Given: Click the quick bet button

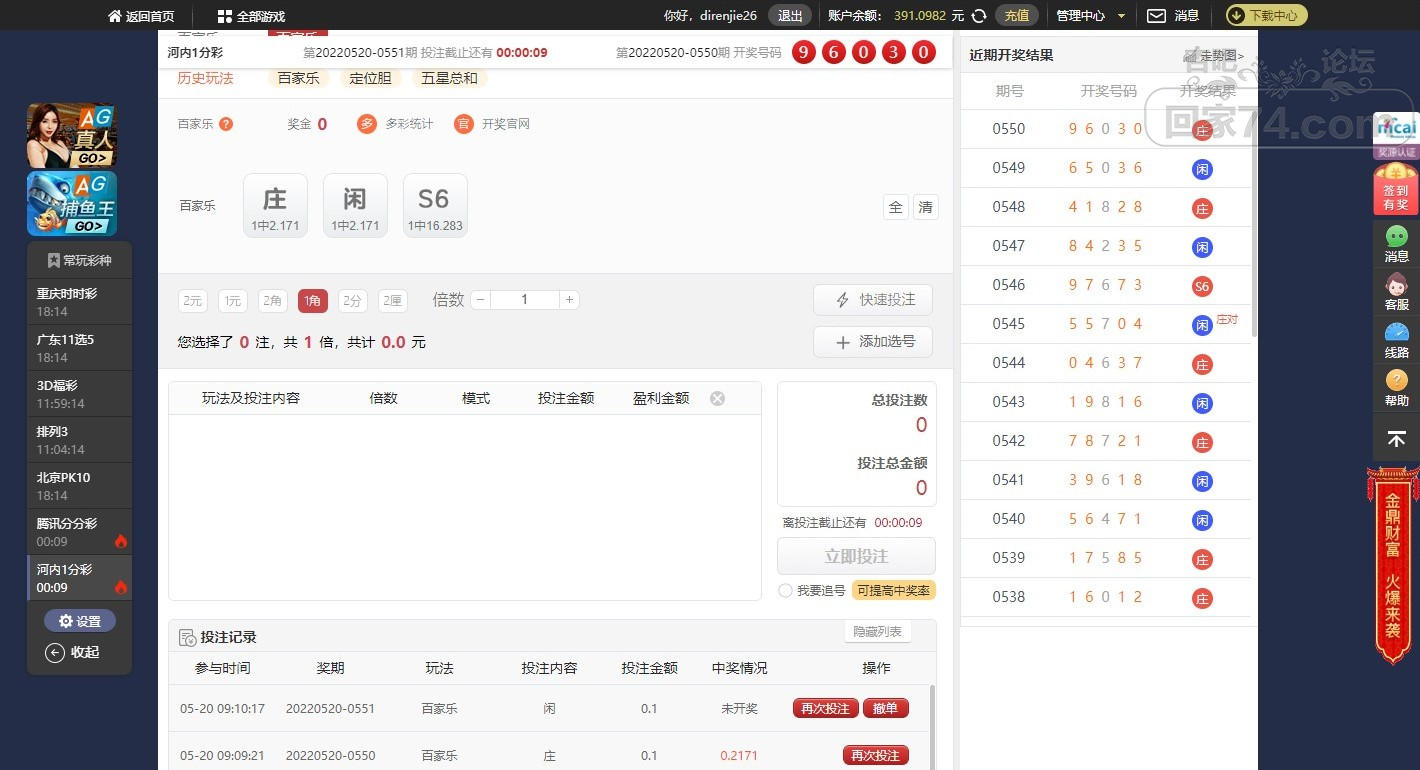Looking at the screenshot, I should (873, 300).
